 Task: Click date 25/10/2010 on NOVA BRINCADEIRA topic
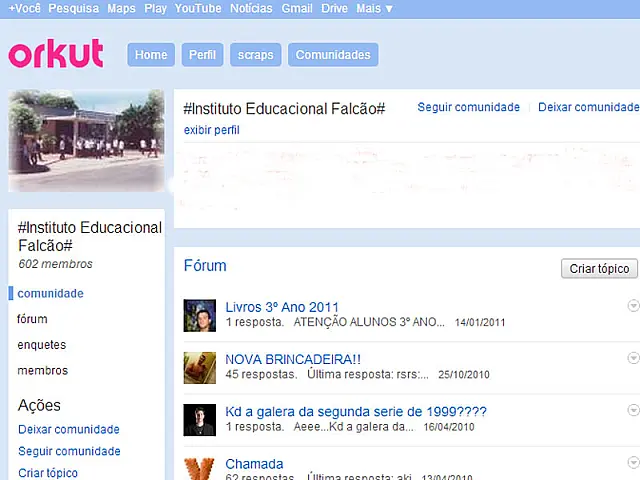pyautogui.click(x=464, y=375)
